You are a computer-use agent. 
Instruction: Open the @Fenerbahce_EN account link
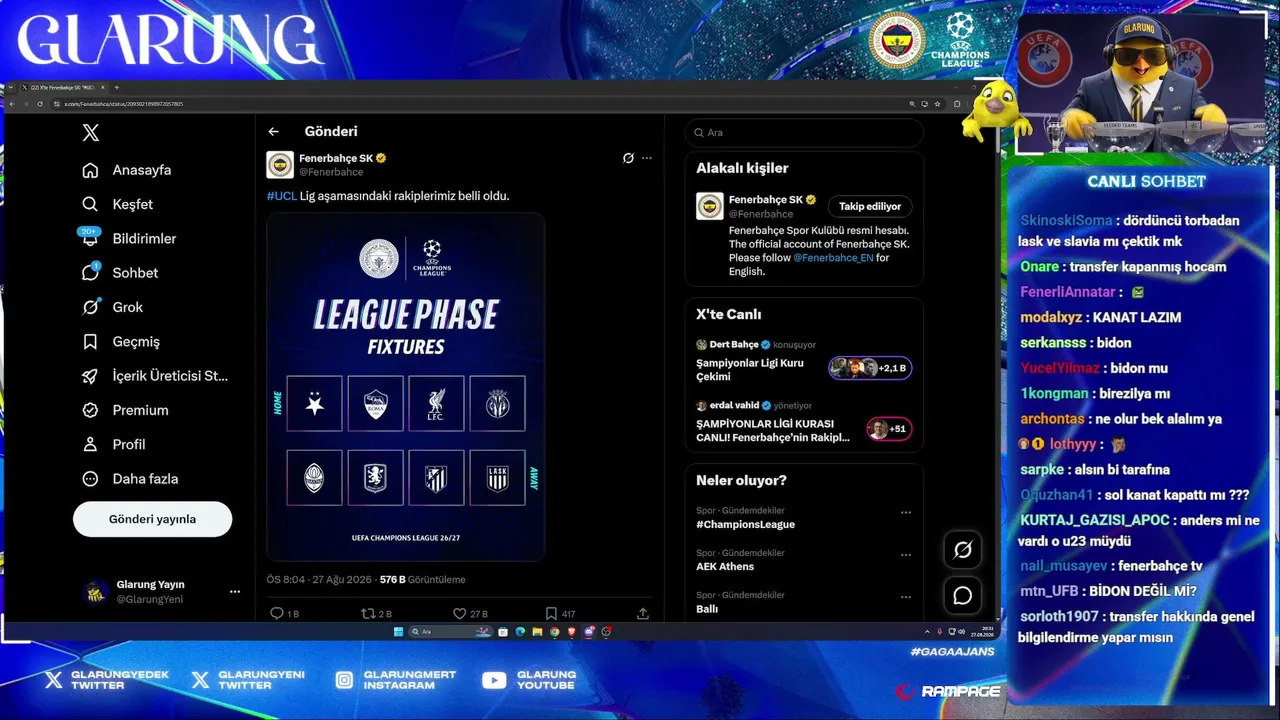pyautogui.click(x=833, y=257)
